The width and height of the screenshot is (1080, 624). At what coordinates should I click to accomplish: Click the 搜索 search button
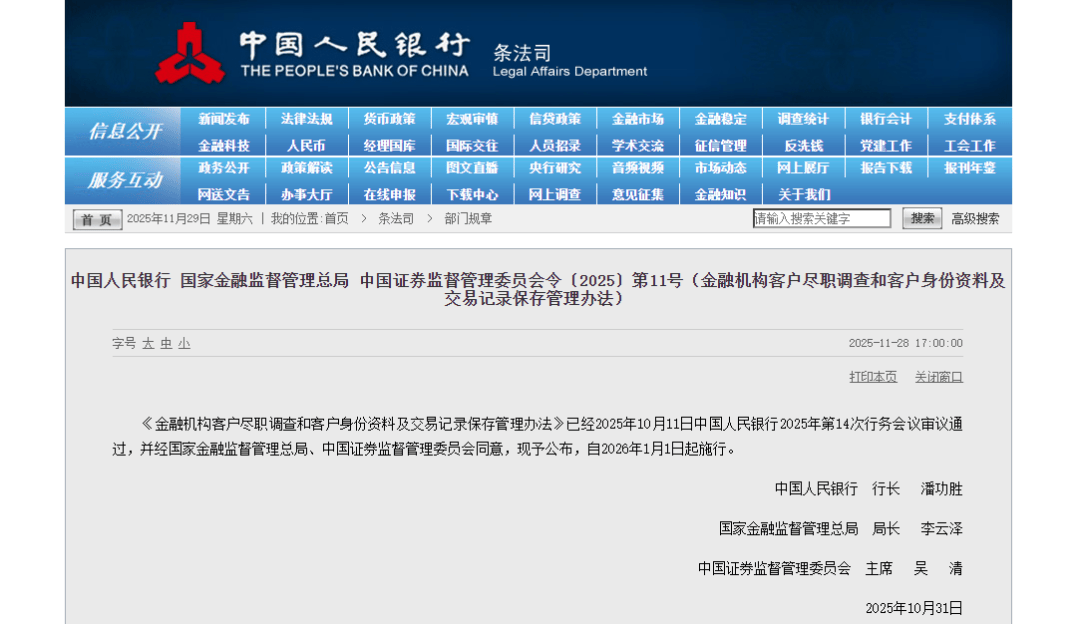(x=922, y=218)
